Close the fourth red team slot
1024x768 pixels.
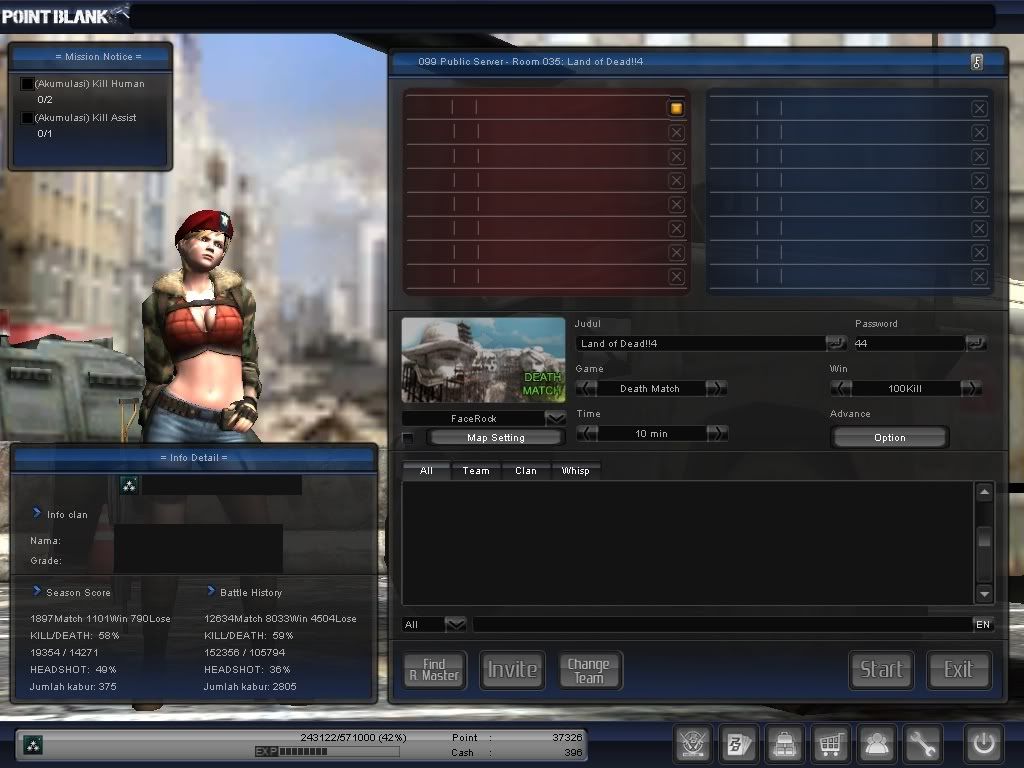[677, 180]
